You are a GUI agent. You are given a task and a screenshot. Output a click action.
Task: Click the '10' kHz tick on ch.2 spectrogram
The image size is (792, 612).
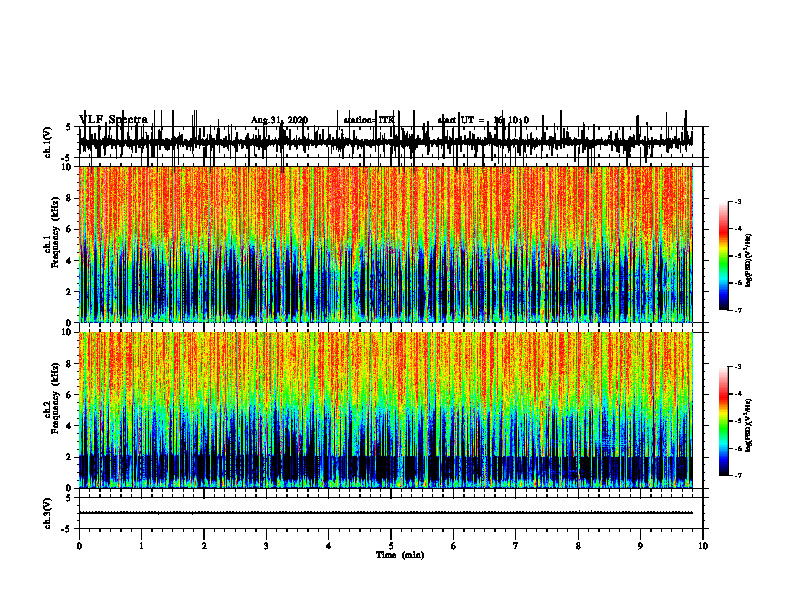69,332
